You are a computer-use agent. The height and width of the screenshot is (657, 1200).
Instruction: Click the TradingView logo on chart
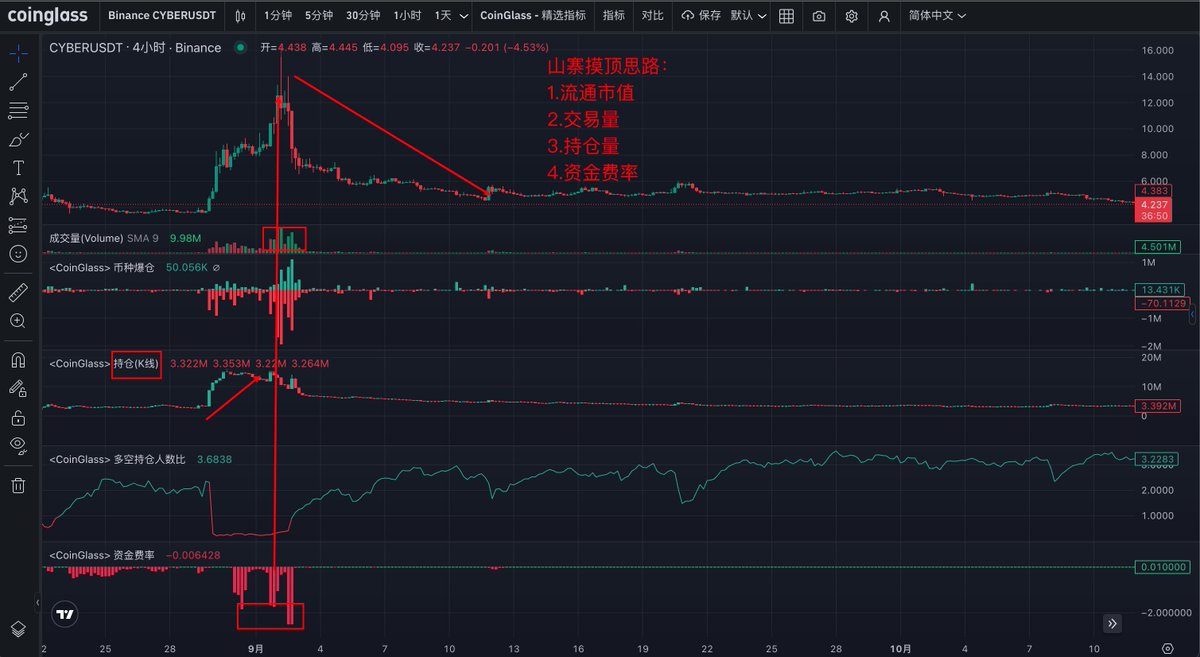pyautogui.click(x=66, y=615)
